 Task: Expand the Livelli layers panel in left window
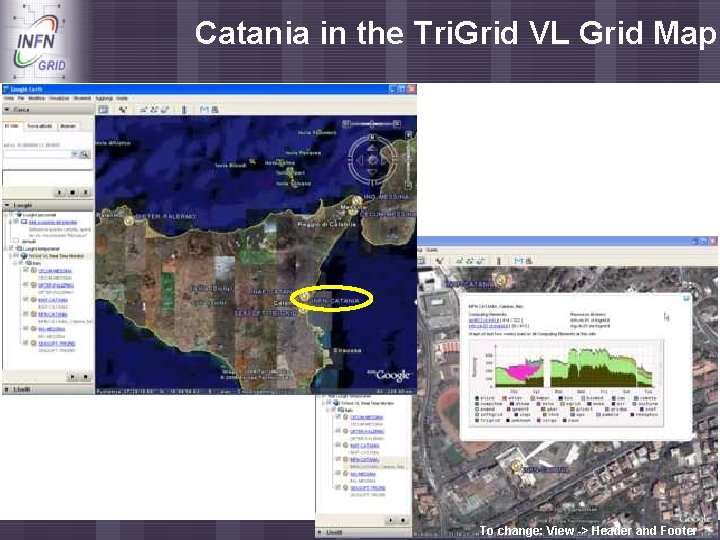7,389
